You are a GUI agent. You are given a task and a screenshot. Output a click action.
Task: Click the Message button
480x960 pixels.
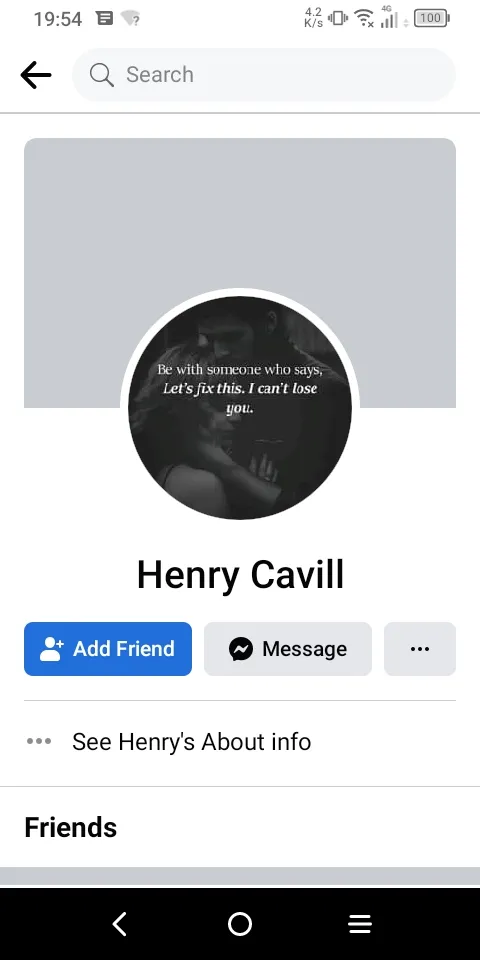point(288,649)
